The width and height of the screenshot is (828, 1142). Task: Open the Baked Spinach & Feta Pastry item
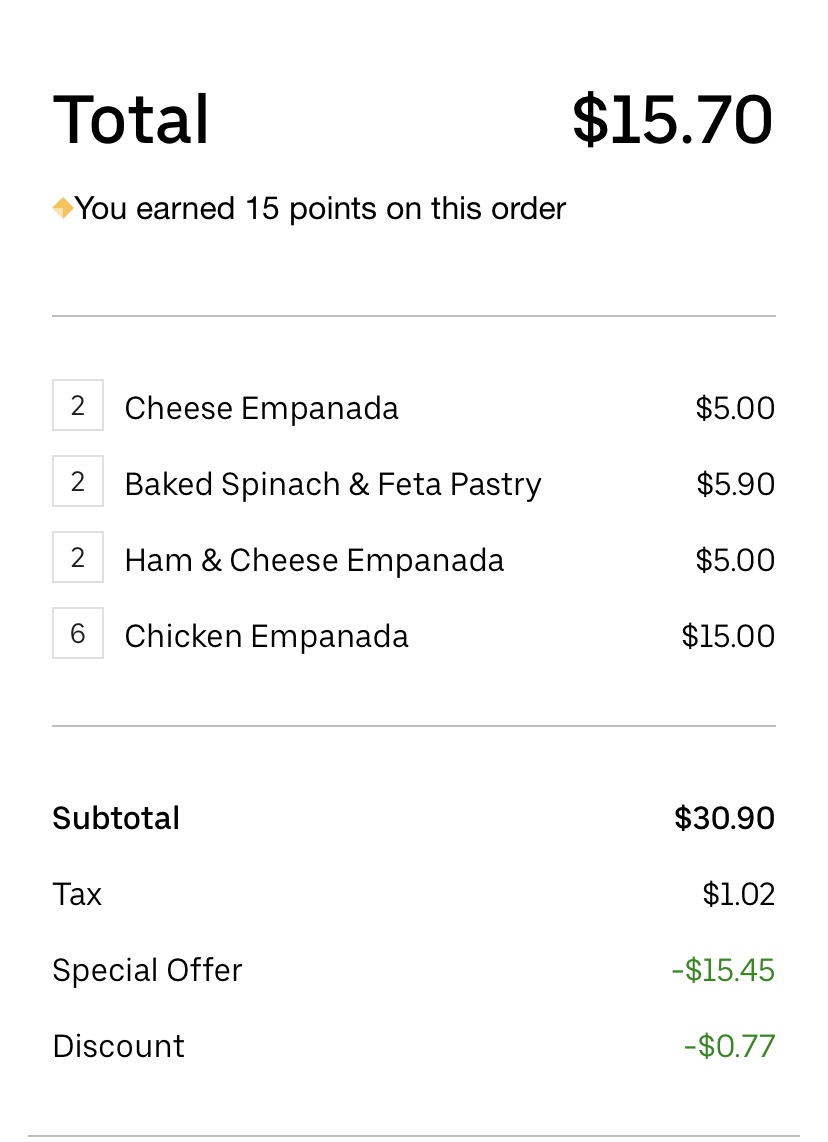pyautogui.click(x=333, y=484)
